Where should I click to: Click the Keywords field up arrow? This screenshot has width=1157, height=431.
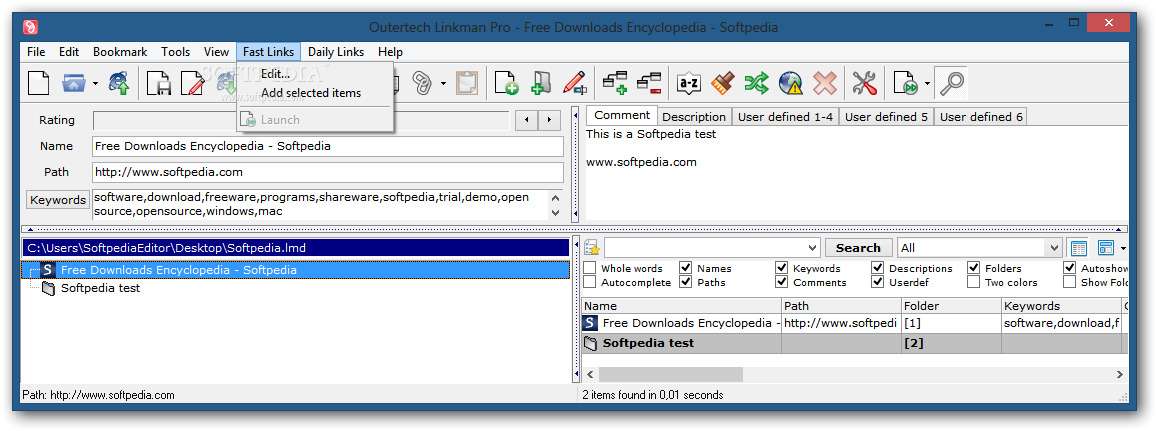556,198
